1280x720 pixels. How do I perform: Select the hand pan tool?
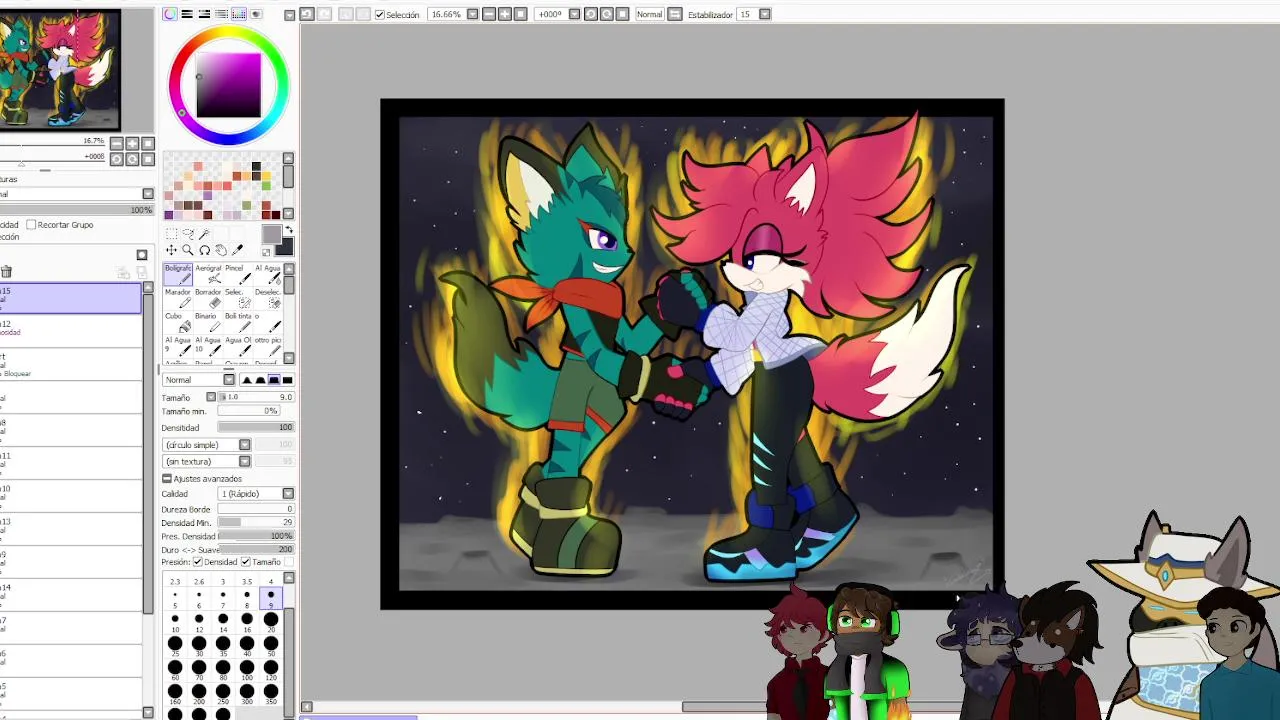pyautogui.click(x=221, y=250)
